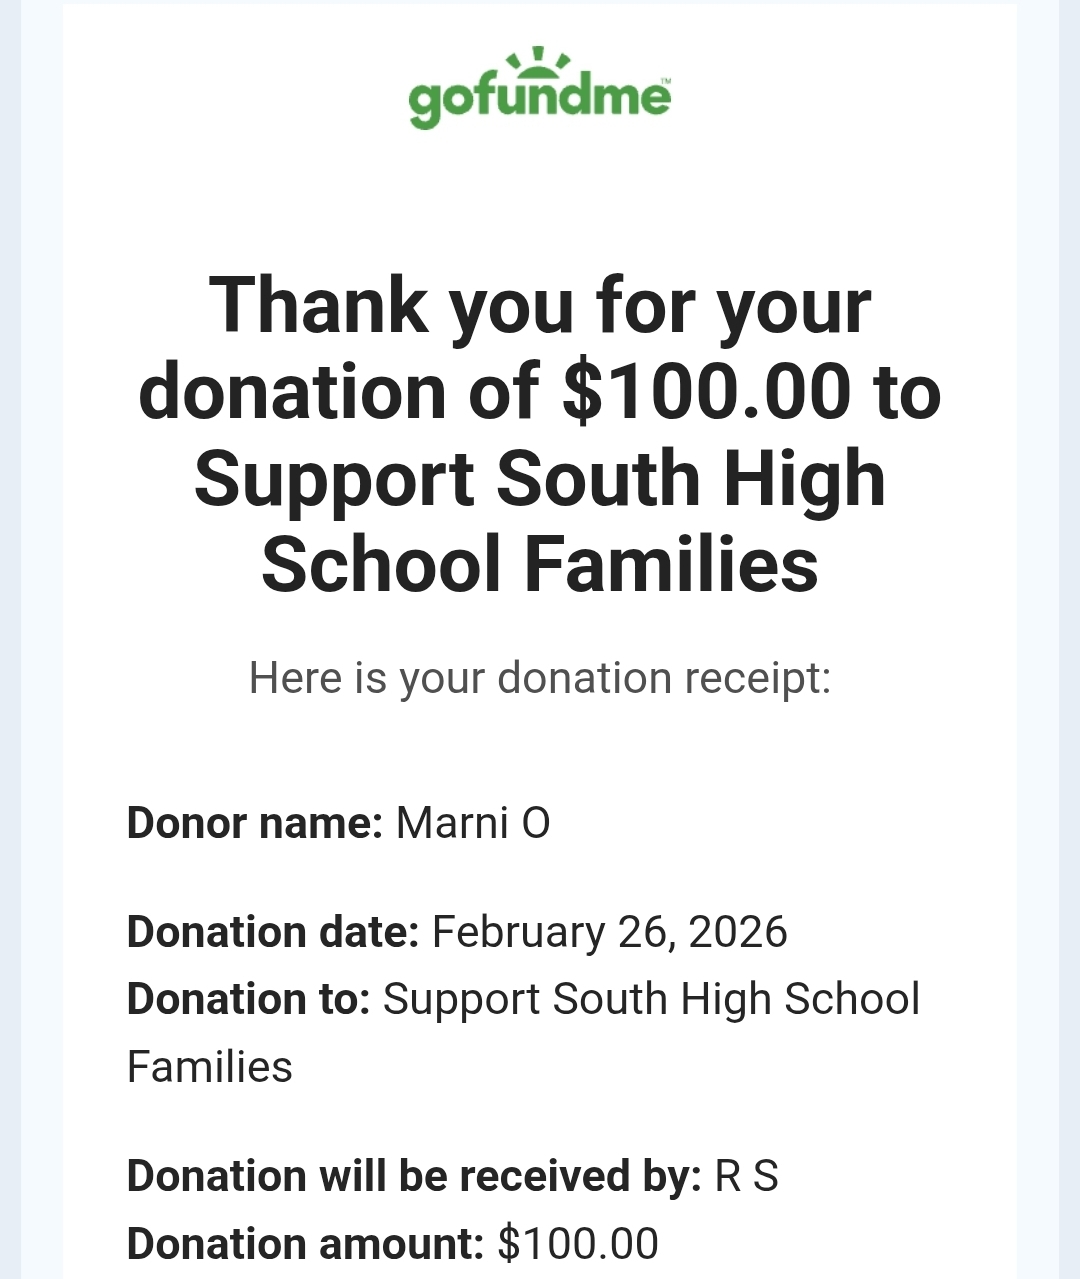Select the date "February 26, 2026"

(x=609, y=932)
